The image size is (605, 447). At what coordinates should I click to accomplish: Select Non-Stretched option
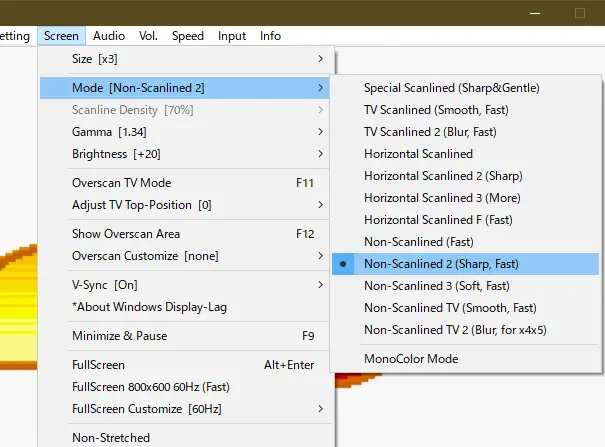[111, 437]
